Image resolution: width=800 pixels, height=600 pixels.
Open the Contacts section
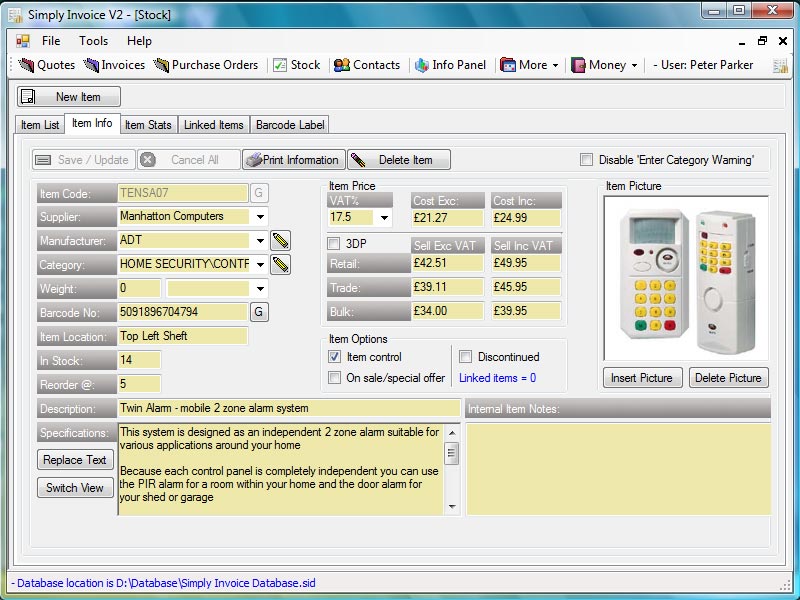point(367,65)
